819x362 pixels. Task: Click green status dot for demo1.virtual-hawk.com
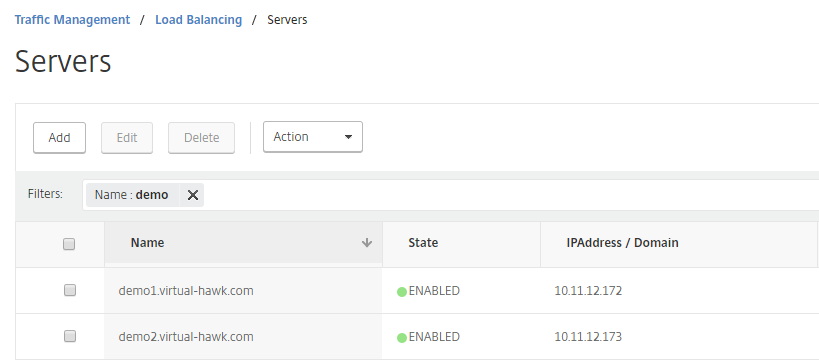point(402,292)
